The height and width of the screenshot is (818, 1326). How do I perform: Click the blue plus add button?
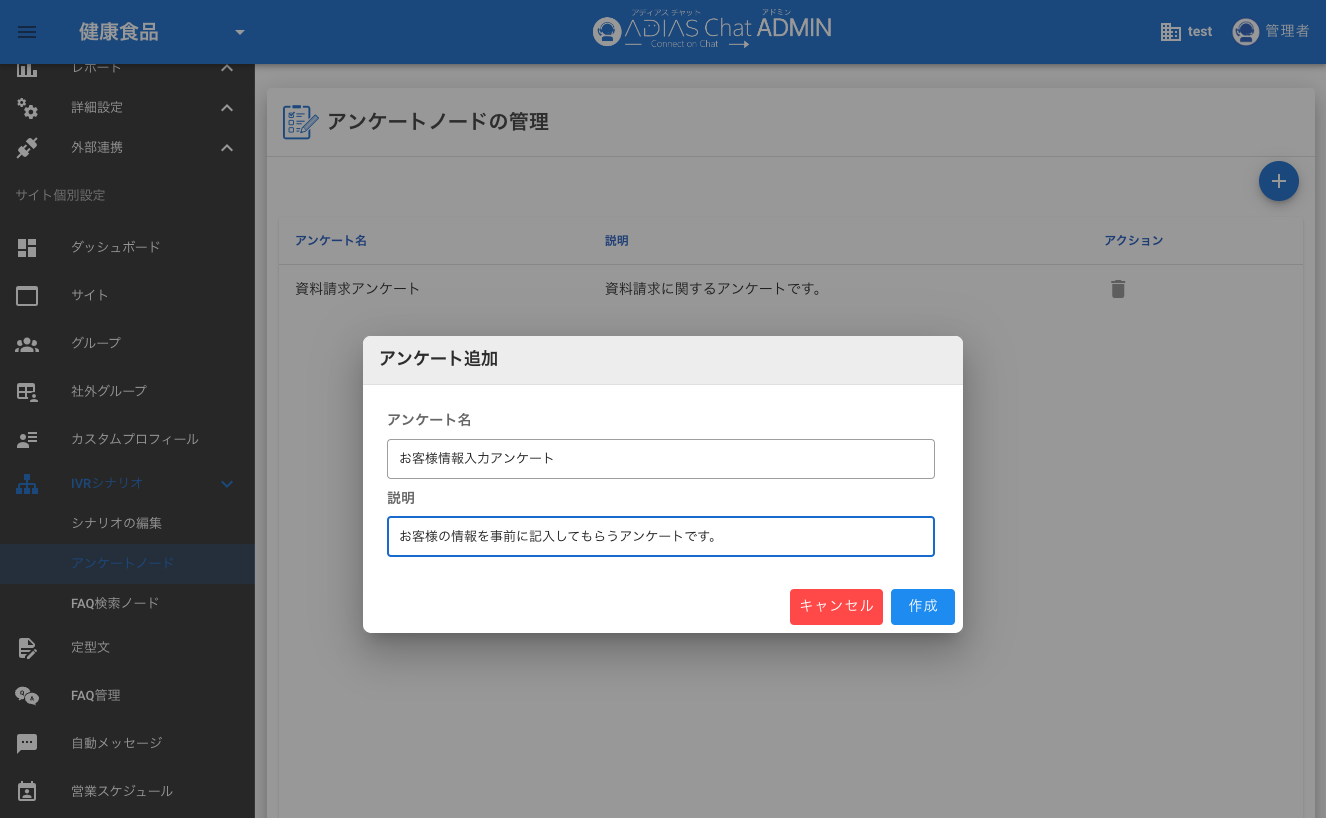pyautogui.click(x=1278, y=181)
